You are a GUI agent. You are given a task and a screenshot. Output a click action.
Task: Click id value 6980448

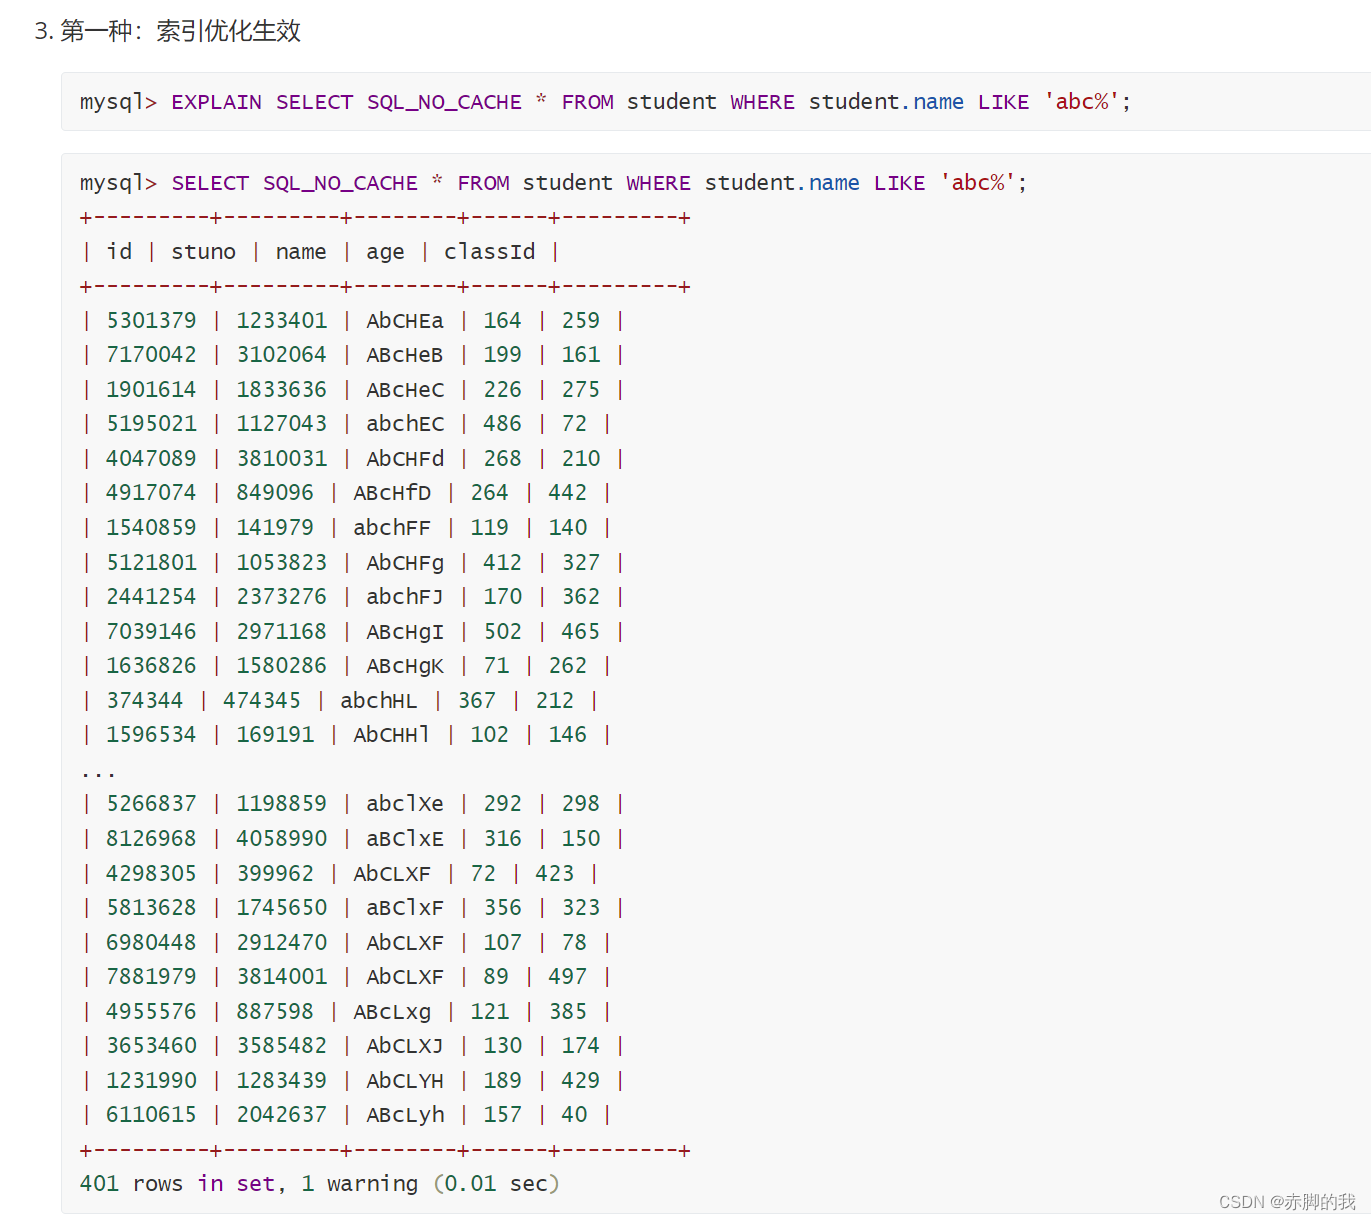[151, 943]
